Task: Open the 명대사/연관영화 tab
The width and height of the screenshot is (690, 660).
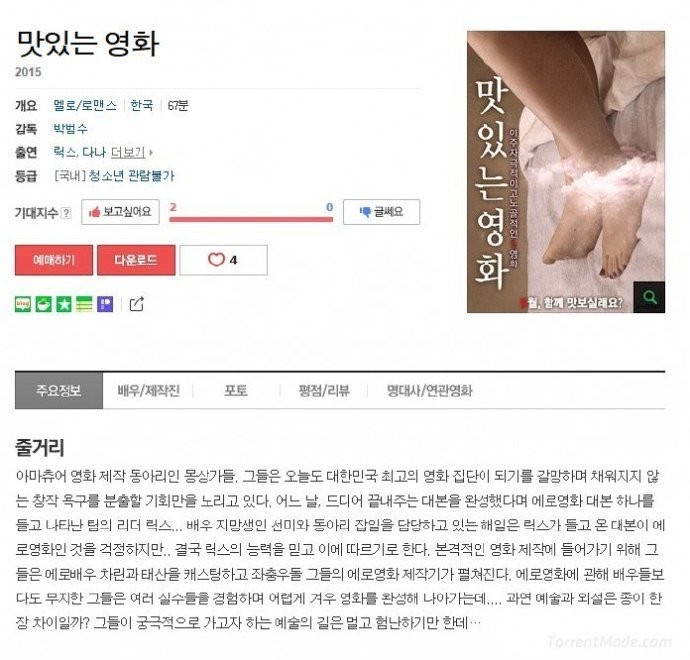Action: pyautogui.click(x=429, y=391)
